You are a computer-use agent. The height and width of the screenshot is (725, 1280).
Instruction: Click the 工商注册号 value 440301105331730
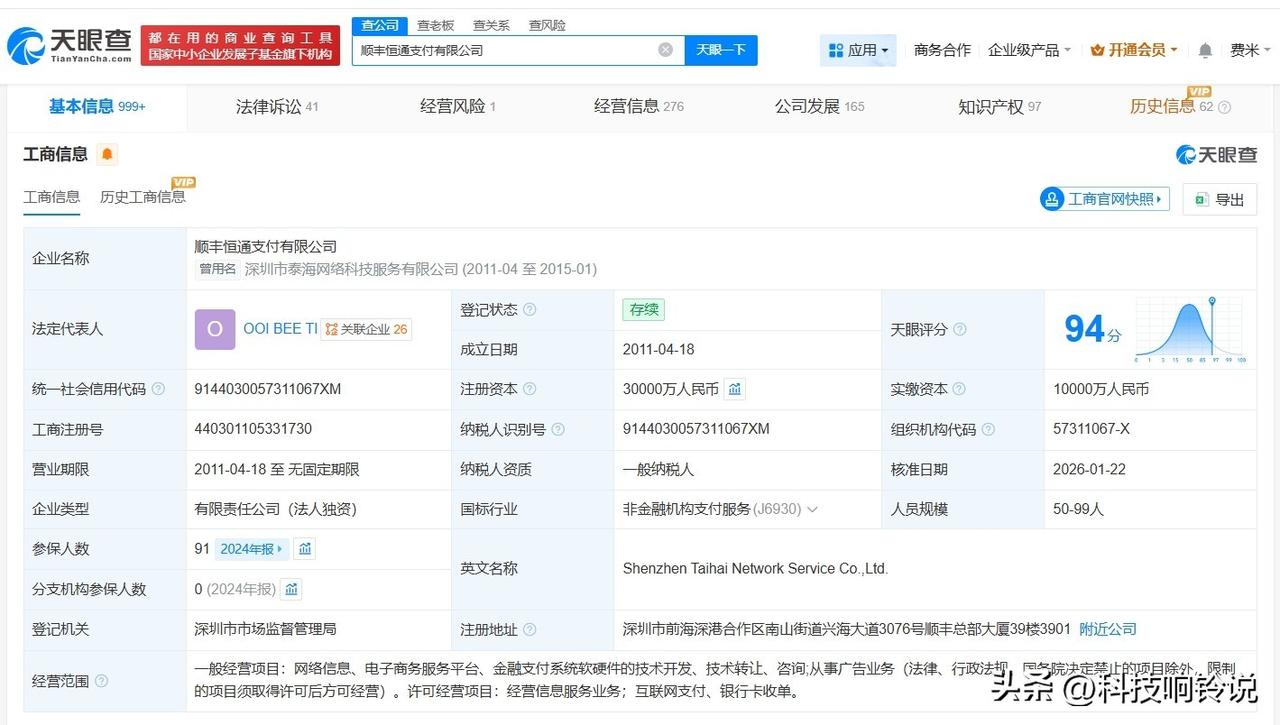[x=254, y=429]
